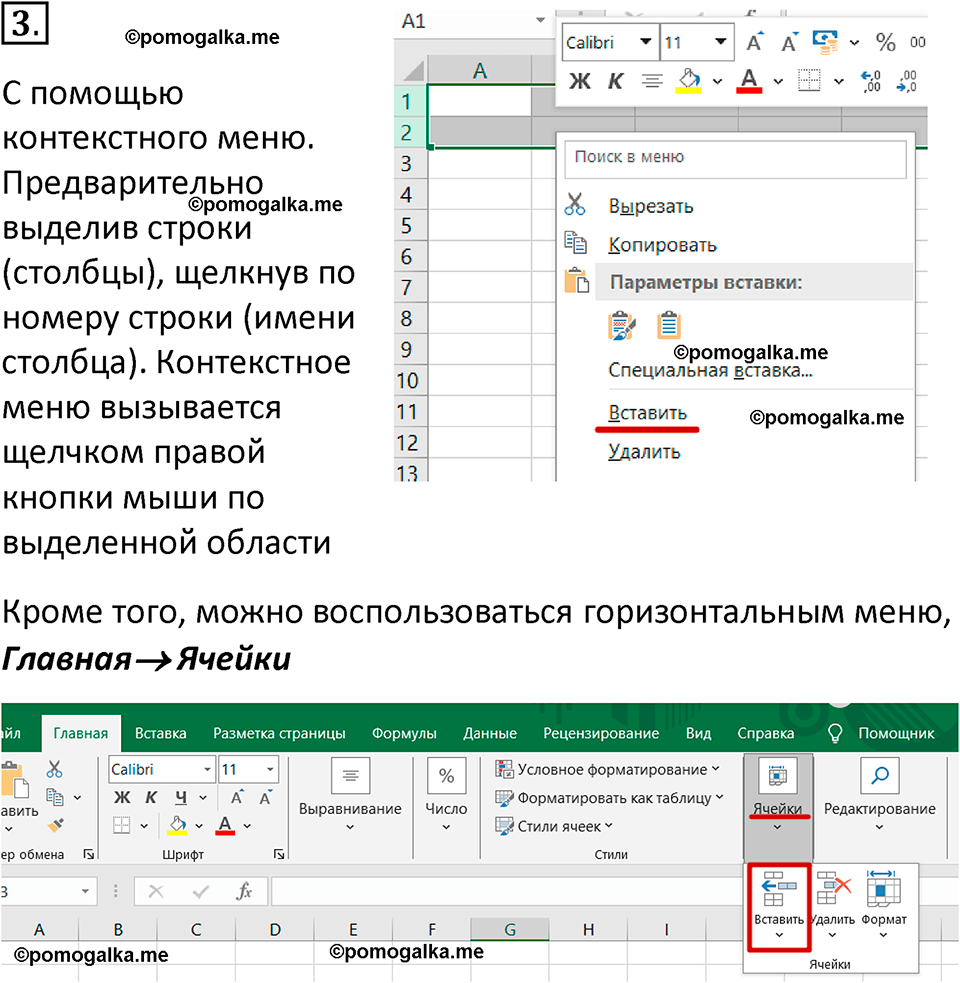
Task: Open name box dropdown arrow next to A1
Action: click(x=541, y=21)
